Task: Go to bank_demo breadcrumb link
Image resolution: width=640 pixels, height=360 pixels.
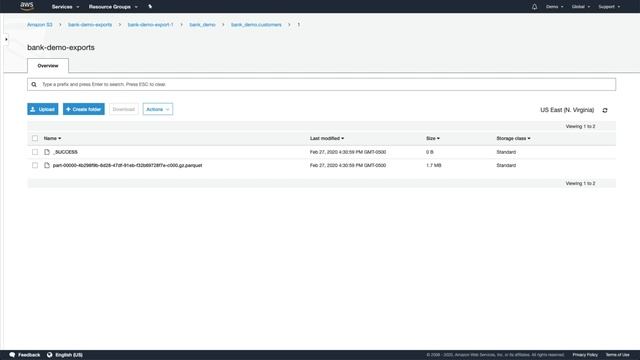Action: 202,25
